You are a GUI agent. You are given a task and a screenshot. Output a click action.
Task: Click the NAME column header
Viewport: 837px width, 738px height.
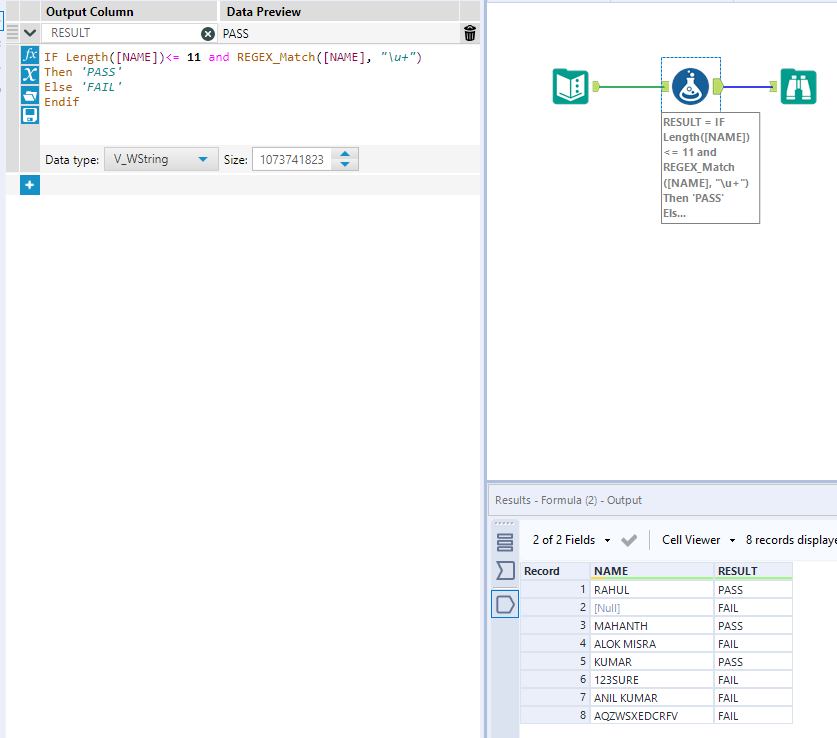click(611, 571)
